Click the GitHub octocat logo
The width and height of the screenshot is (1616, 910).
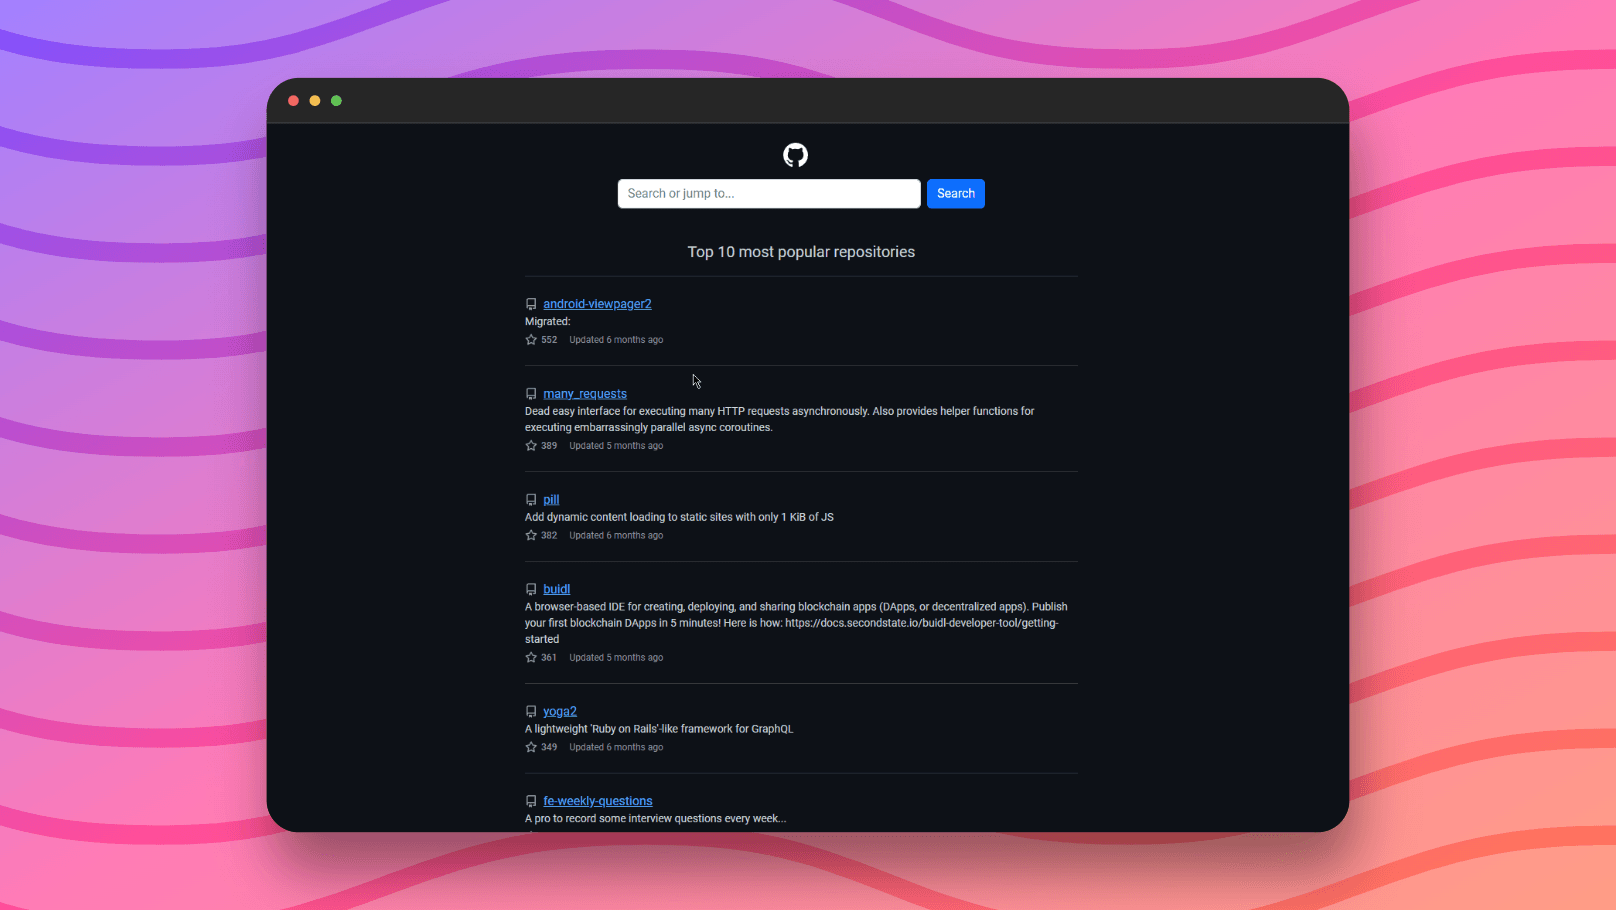click(x=795, y=155)
